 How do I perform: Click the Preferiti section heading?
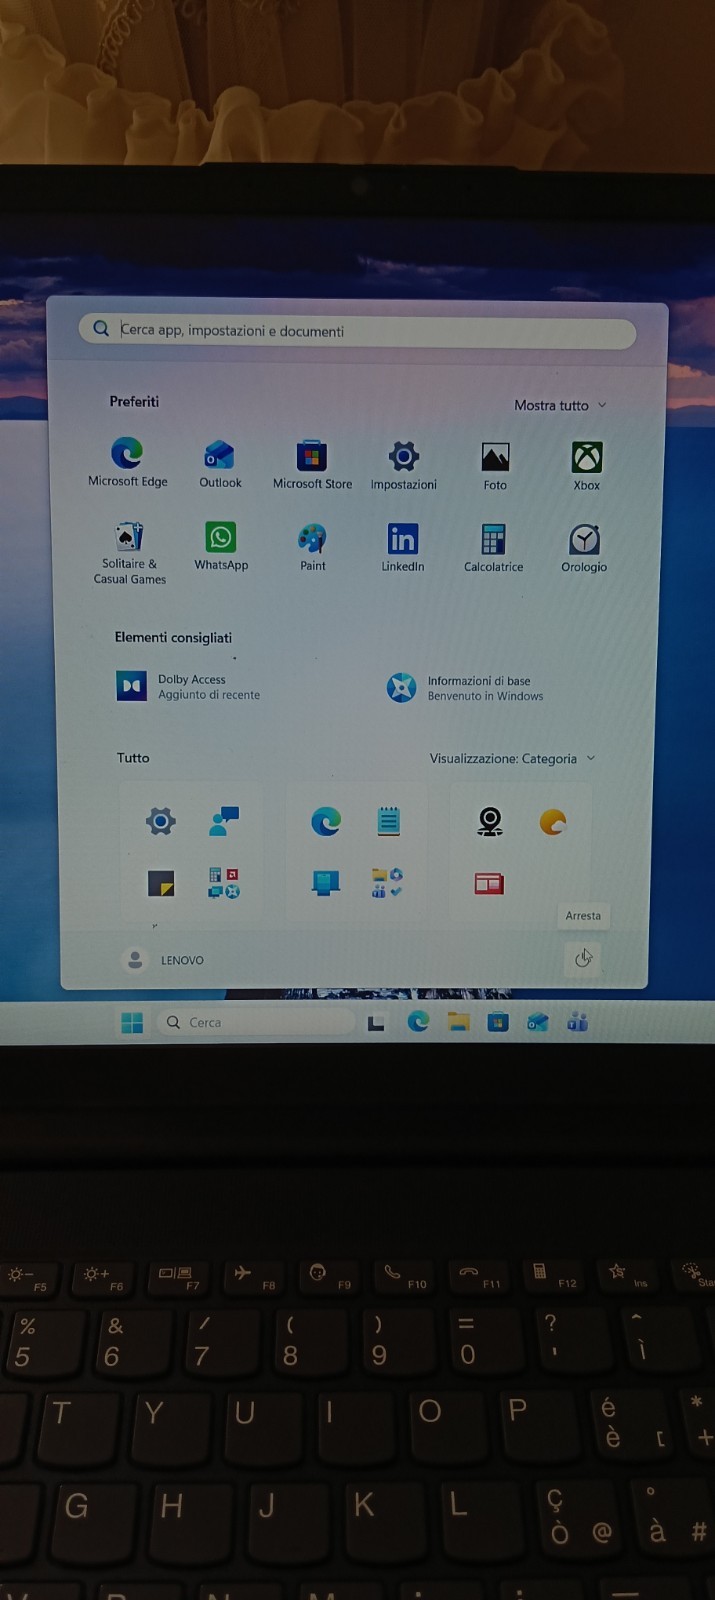click(x=134, y=401)
